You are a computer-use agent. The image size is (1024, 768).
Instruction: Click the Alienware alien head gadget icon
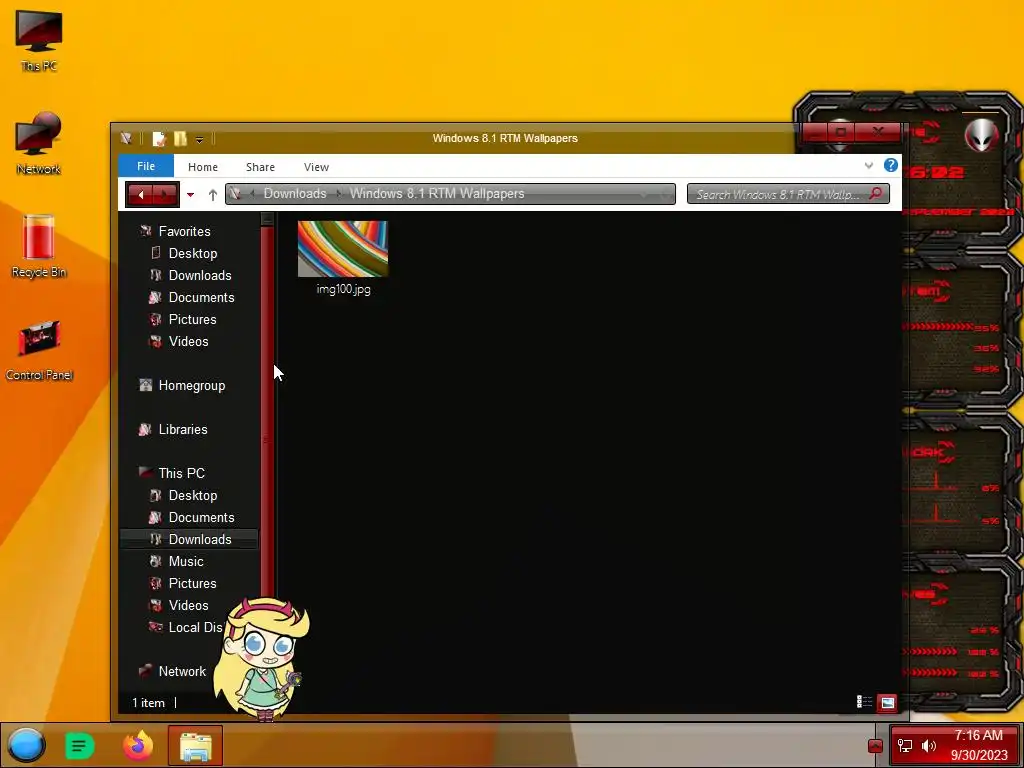coord(981,136)
